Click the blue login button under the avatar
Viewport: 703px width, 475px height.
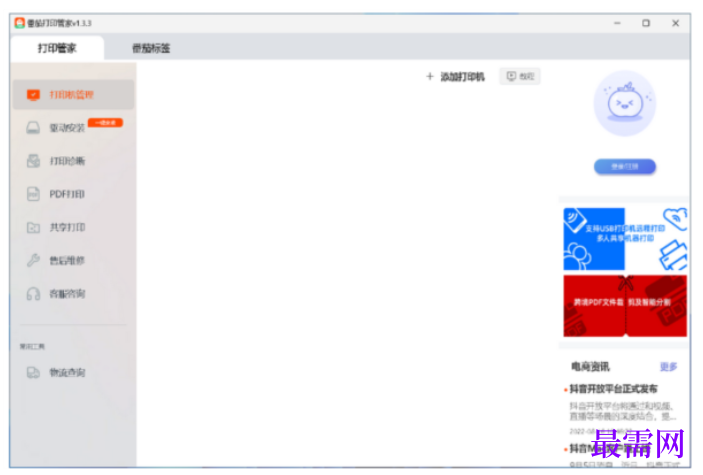coord(625,166)
